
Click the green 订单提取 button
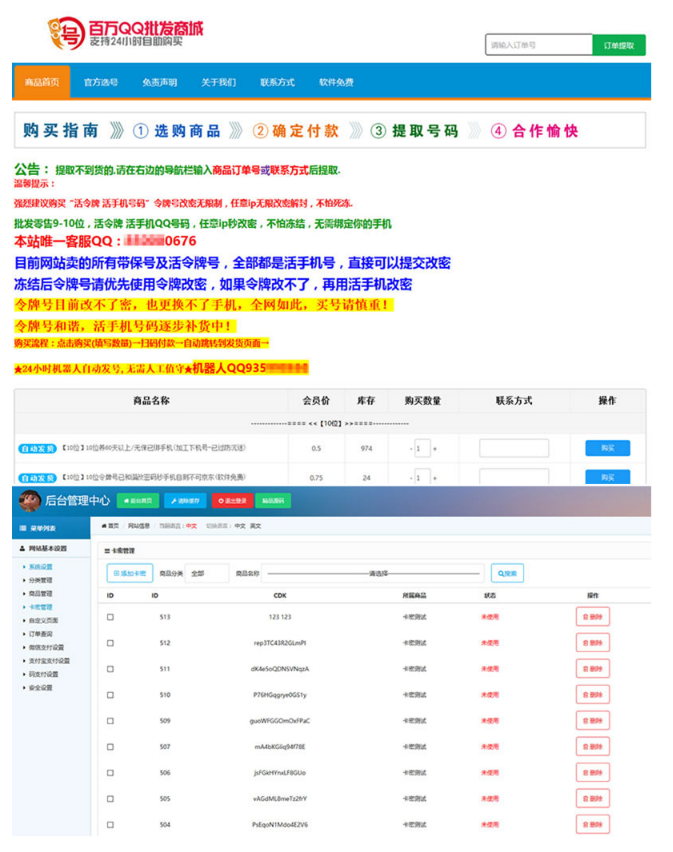619,46
